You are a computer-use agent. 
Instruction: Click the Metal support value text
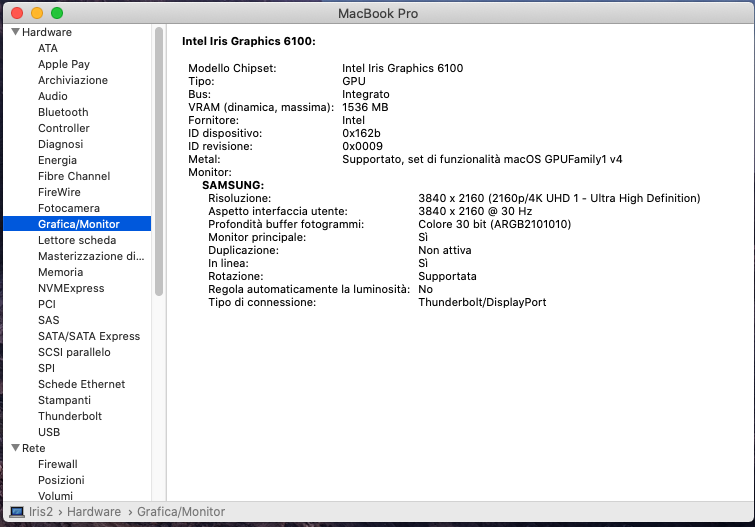pyautogui.click(x=482, y=159)
